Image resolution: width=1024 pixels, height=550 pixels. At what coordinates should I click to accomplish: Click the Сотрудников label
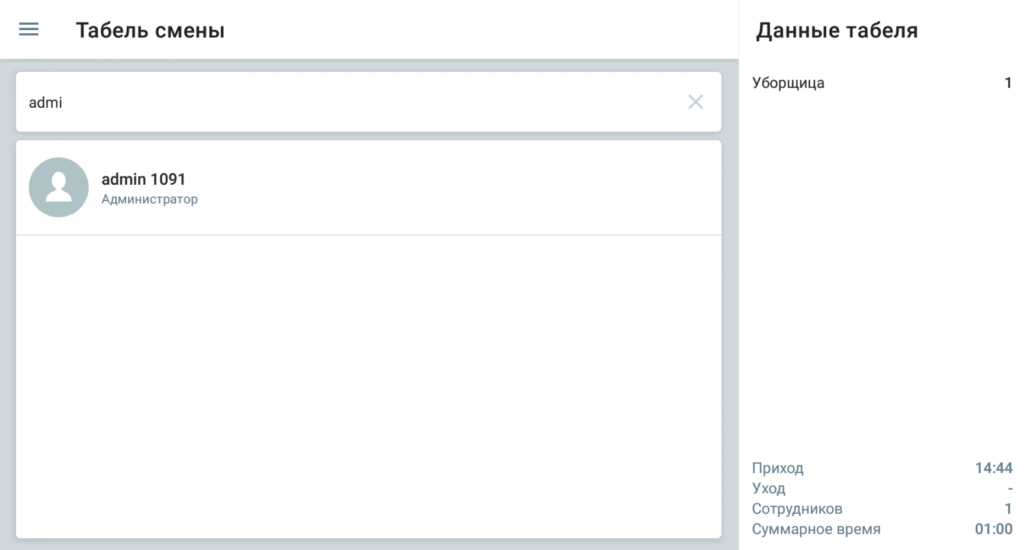[797, 509]
